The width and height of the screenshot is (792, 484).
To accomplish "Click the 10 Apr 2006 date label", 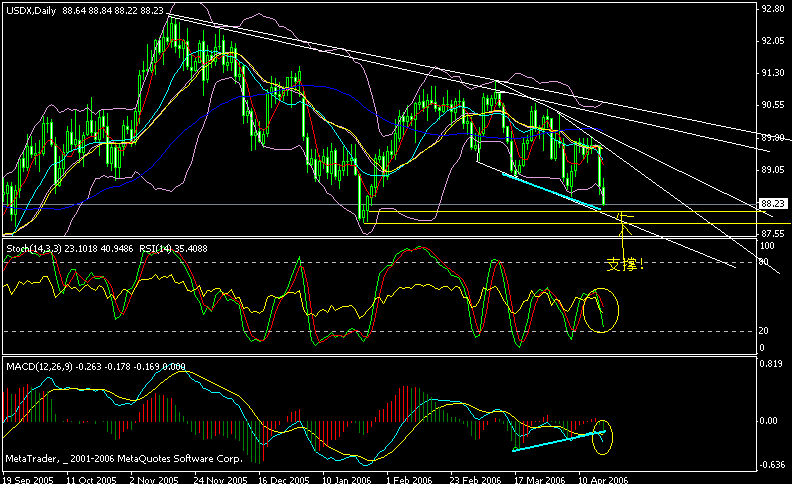I will pyautogui.click(x=603, y=479).
